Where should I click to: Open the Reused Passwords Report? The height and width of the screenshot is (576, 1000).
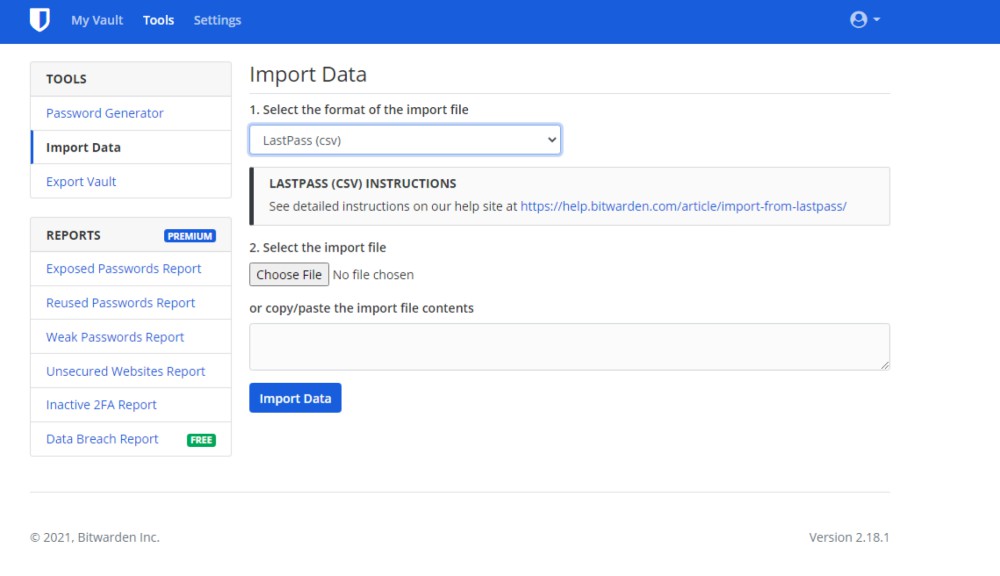pyautogui.click(x=121, y=303)
